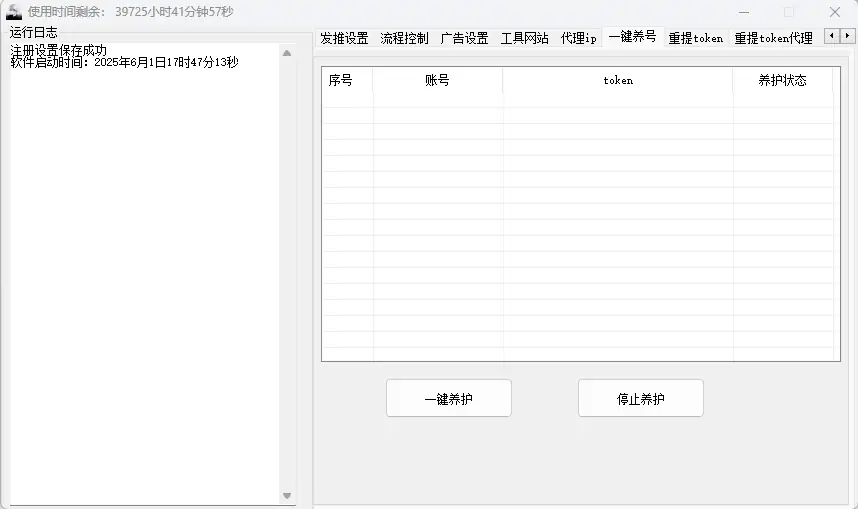The height and width of the screenshot is (509, 858).
Task: Click the log scrollbar up arrow
Action: (x=287, y=53)
